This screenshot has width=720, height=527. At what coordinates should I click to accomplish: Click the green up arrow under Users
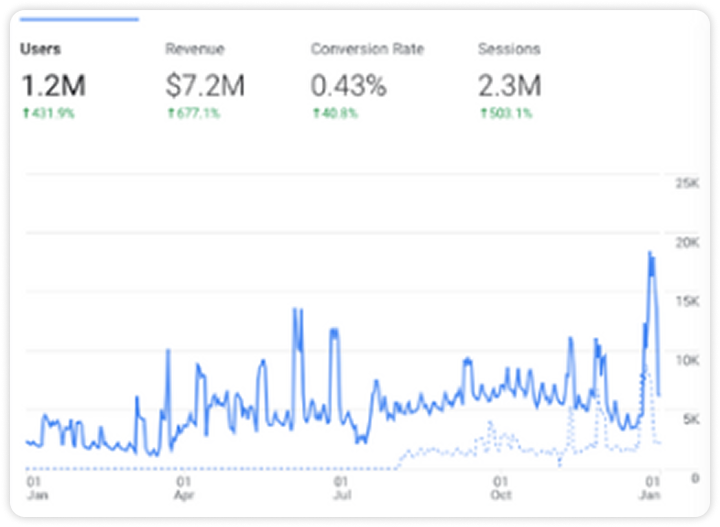tap(24, 113)
